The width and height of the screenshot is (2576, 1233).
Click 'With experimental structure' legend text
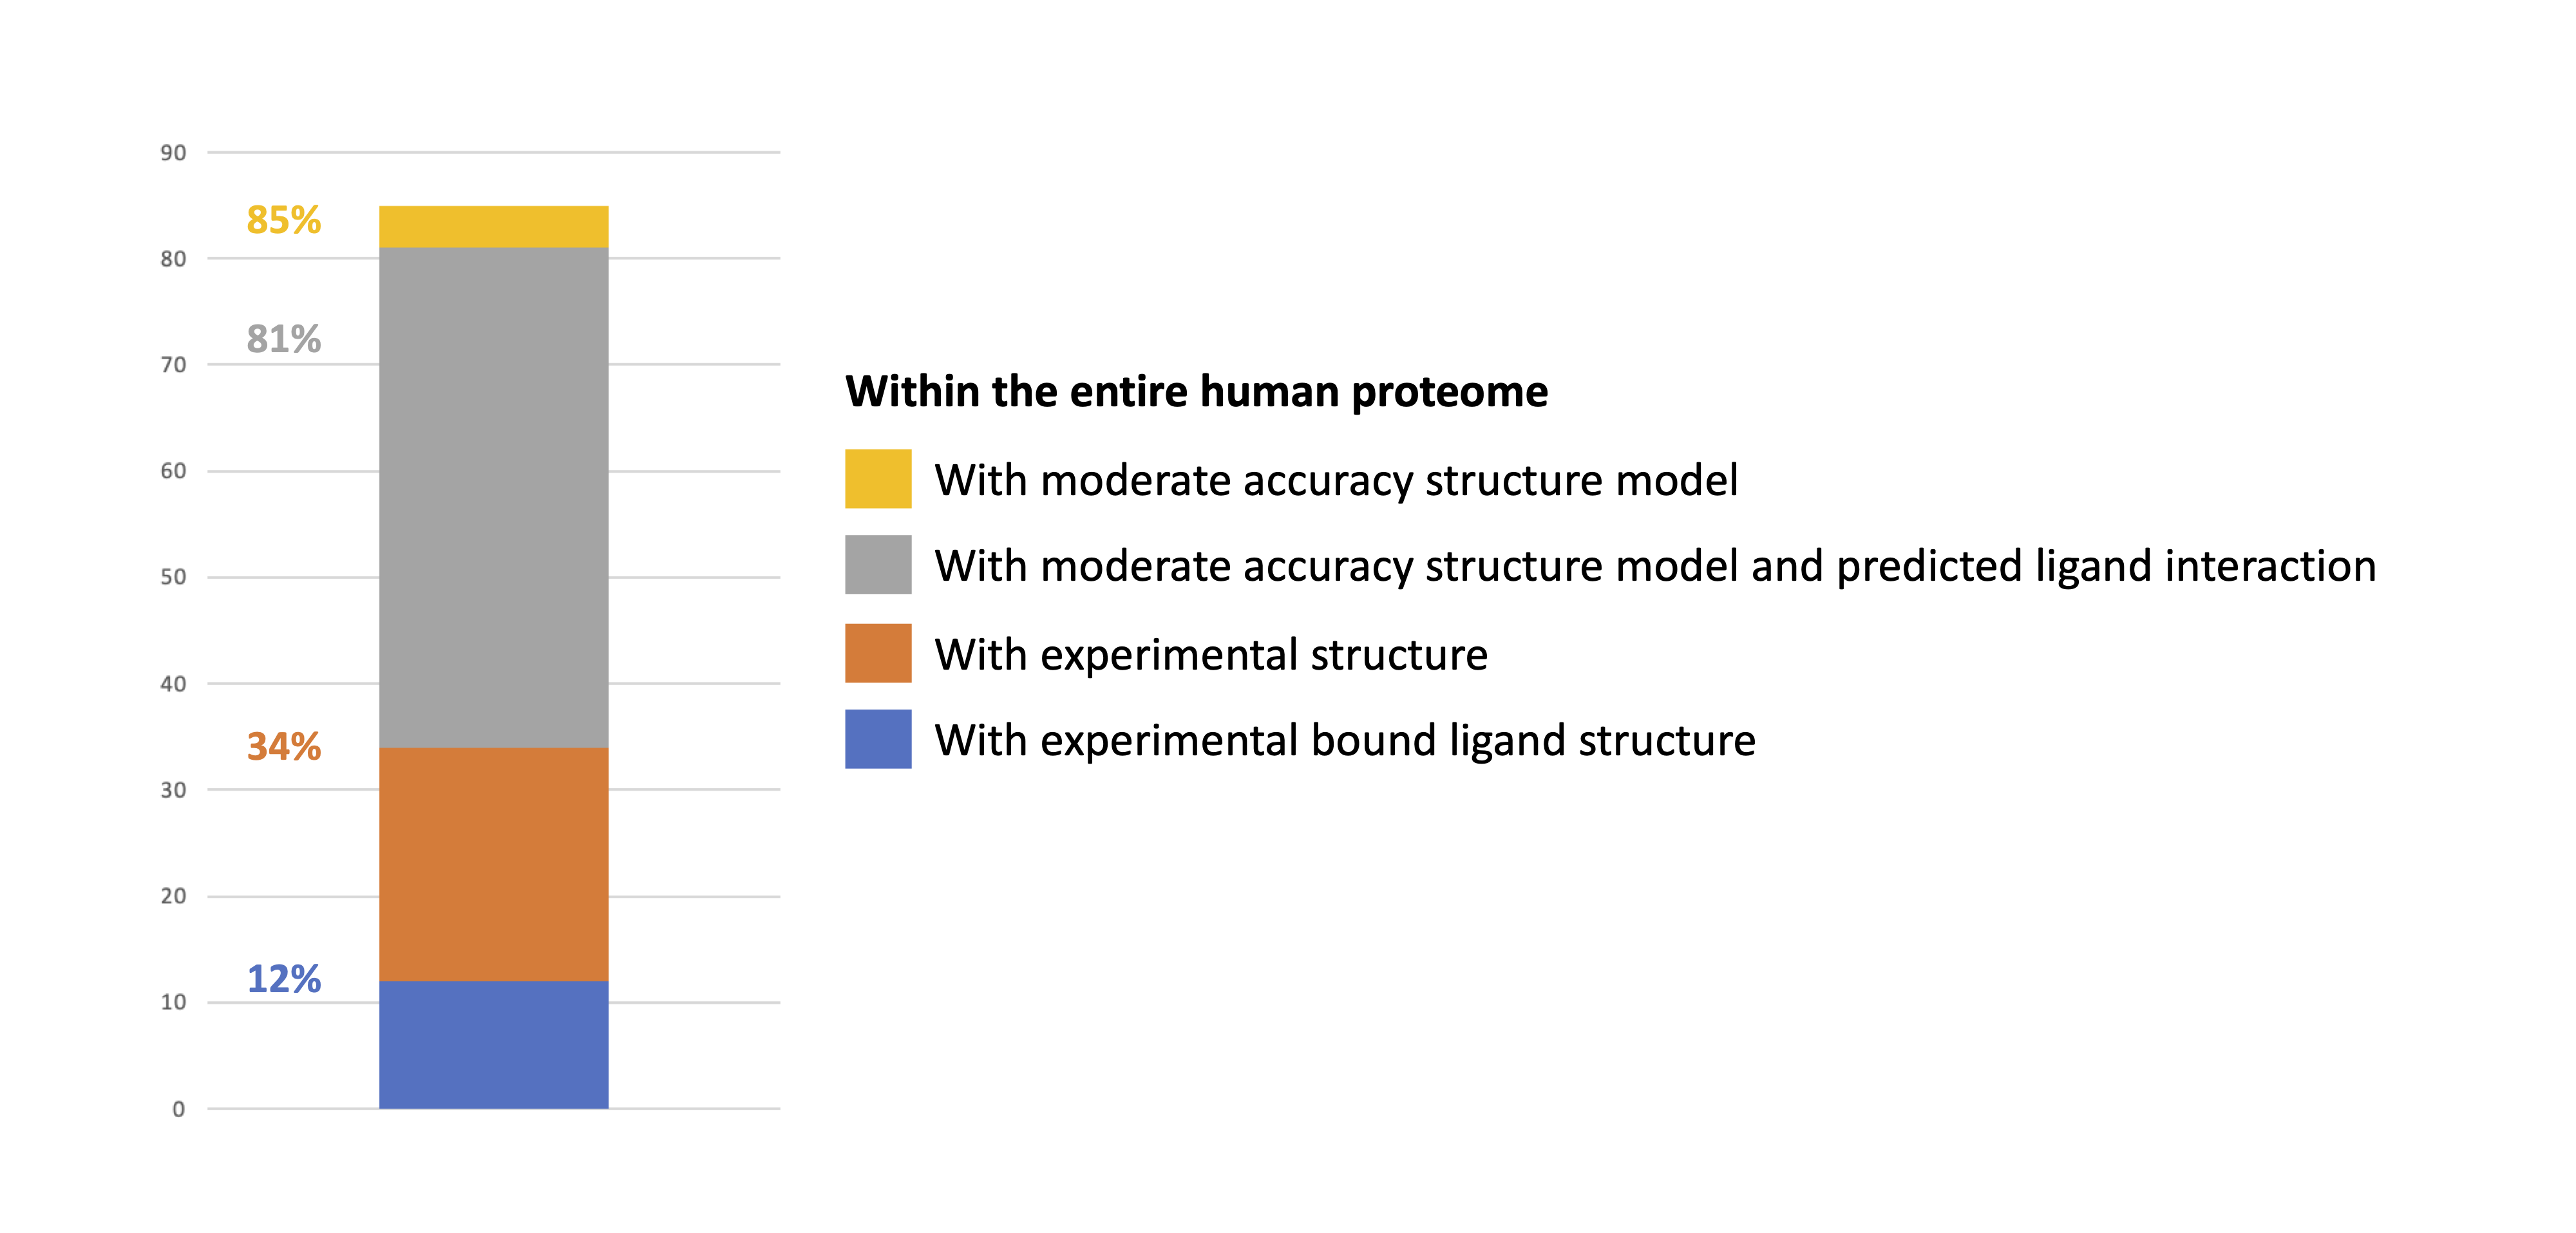[x=1211, y=655]
